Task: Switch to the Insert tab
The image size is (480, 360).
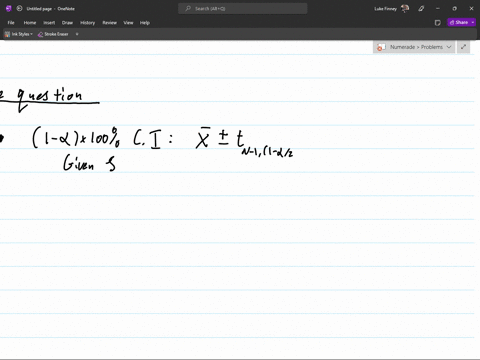Action: click(49, 23)
